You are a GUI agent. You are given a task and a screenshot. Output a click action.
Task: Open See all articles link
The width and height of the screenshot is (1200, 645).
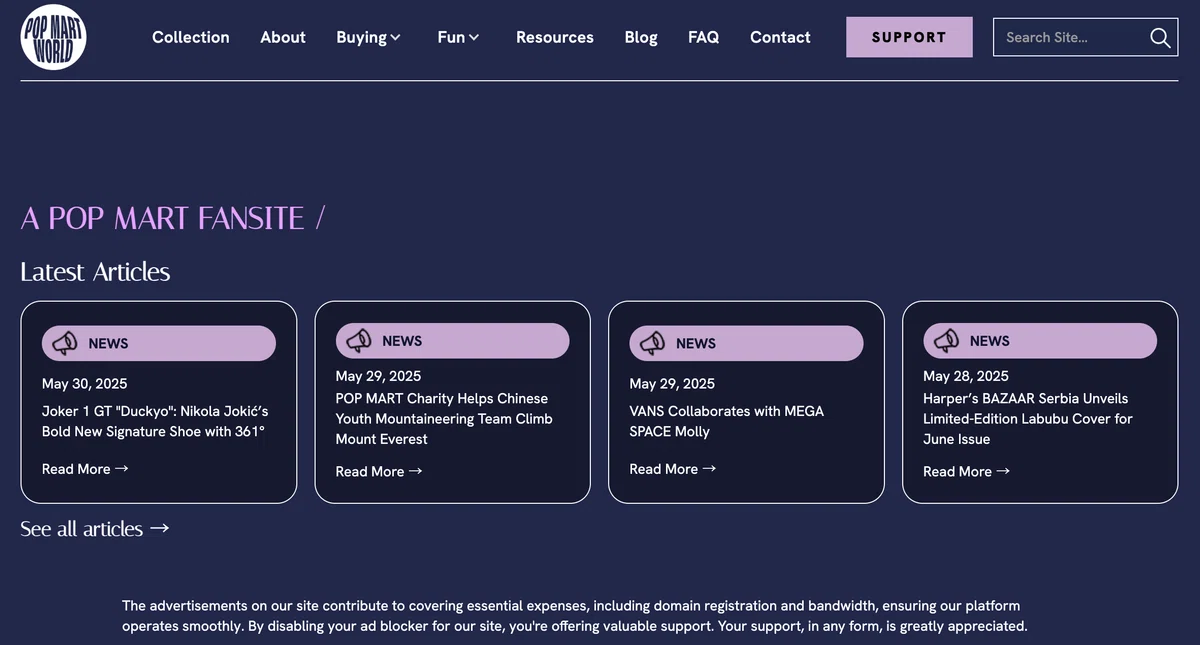point(95,529)
